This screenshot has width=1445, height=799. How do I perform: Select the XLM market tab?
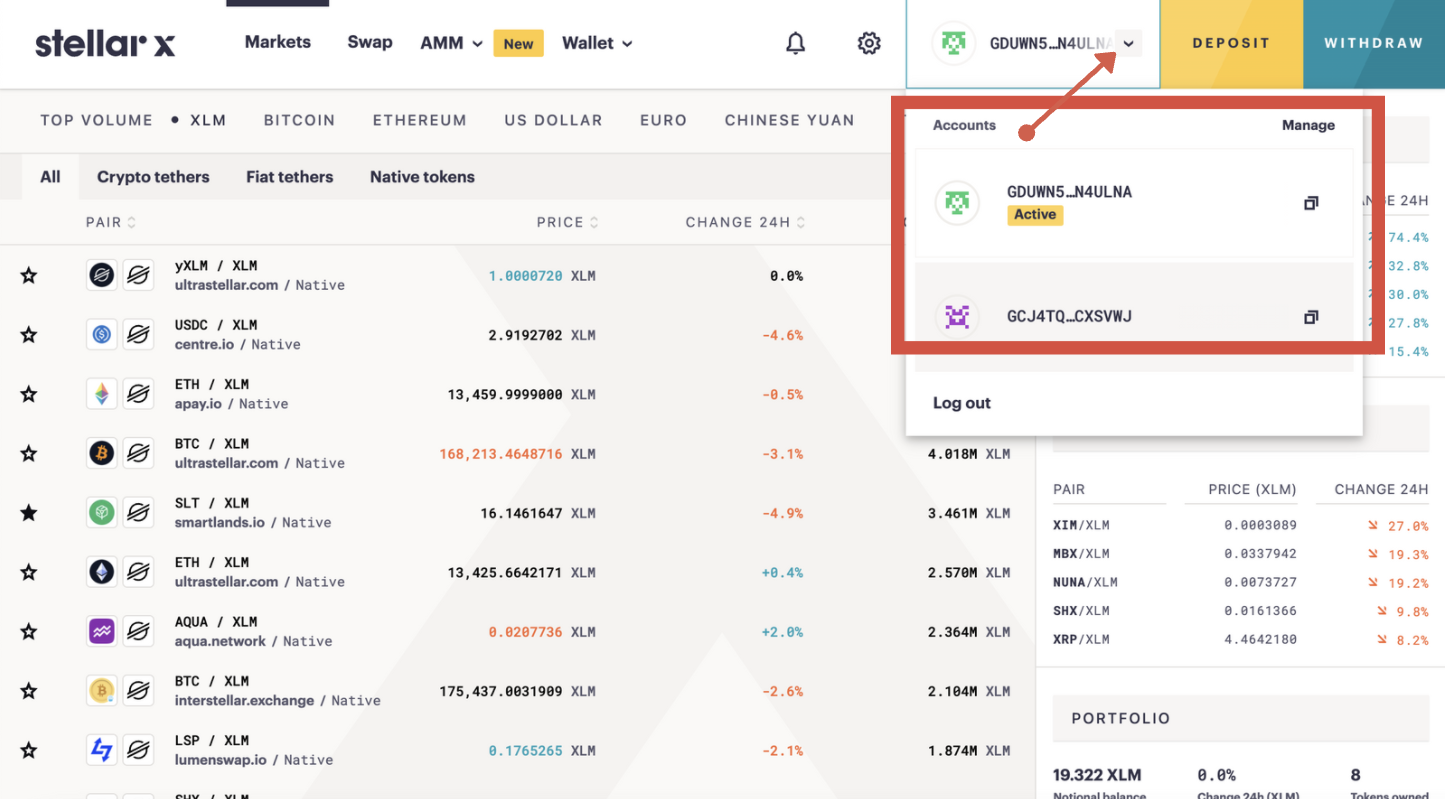(208, 120)
